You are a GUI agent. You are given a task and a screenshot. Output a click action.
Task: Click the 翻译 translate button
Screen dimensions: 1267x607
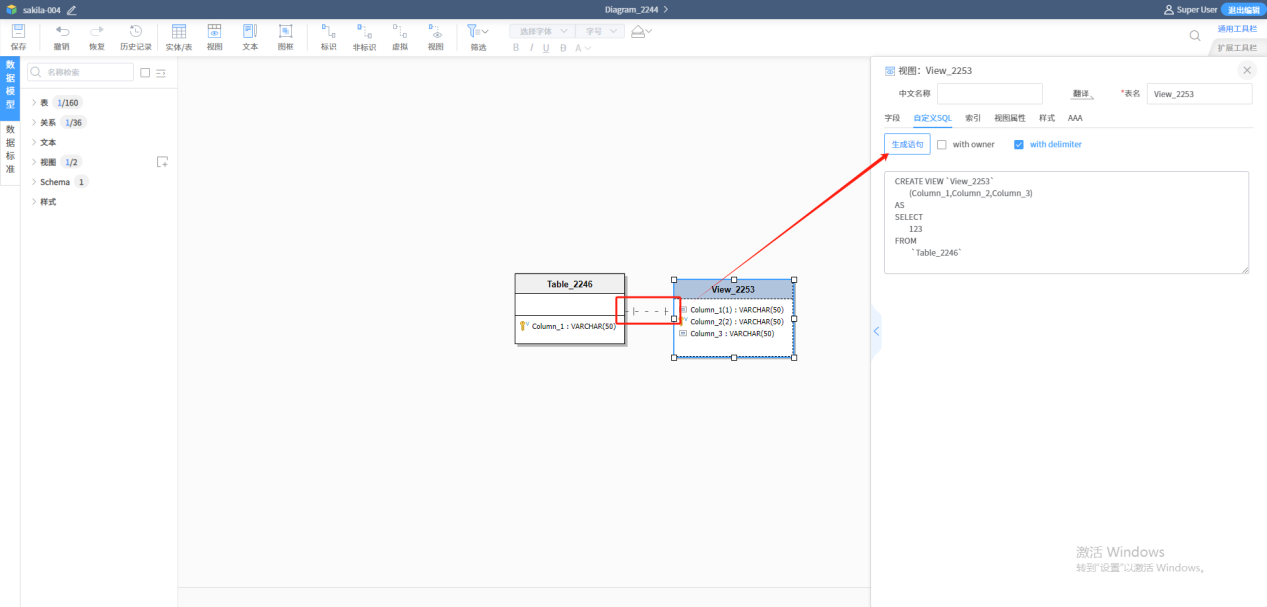[1081, 93]
